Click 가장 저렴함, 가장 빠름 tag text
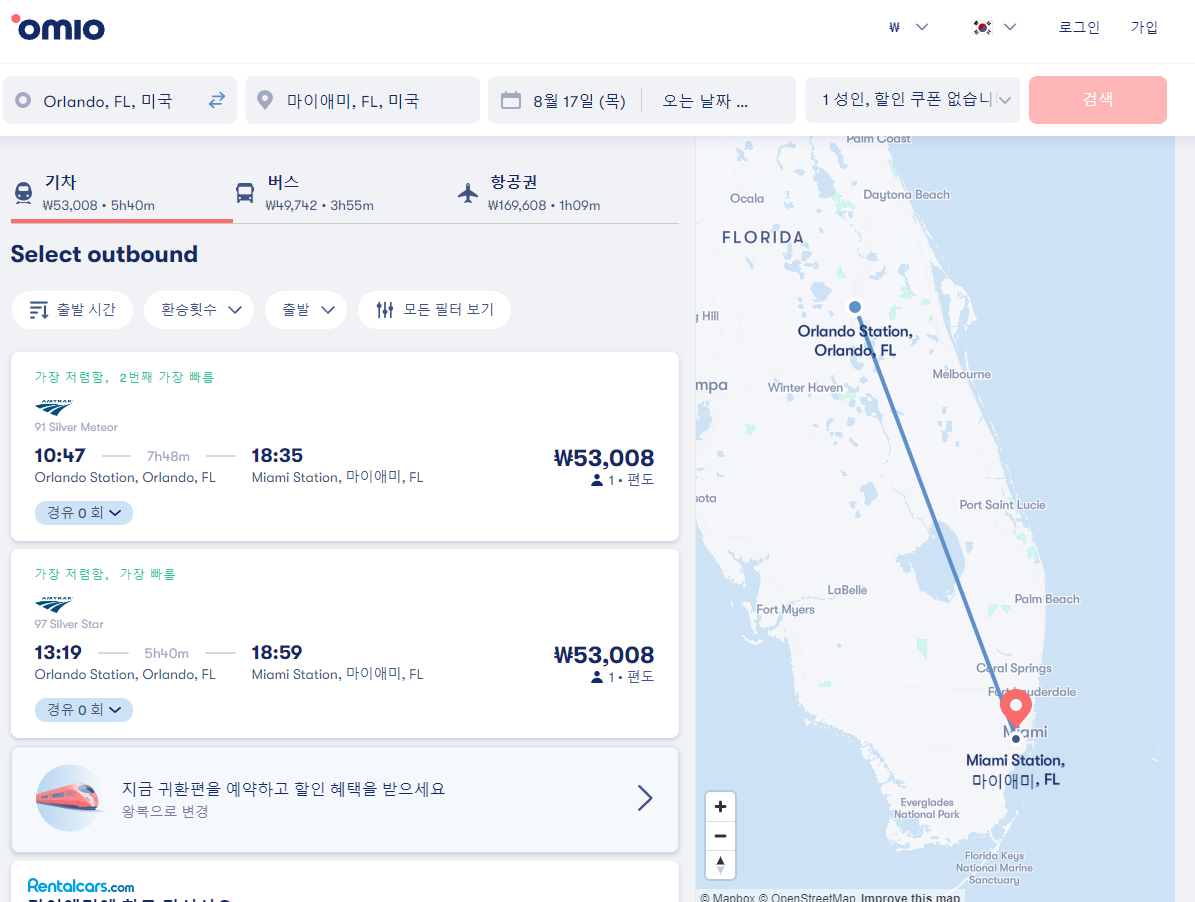The width and height of the screenshot is (1195, 902). point(104,574)
